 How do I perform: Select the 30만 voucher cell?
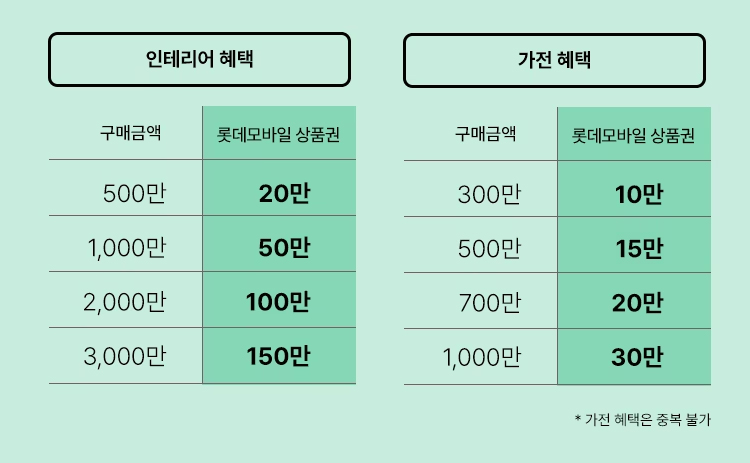(638, 357)
